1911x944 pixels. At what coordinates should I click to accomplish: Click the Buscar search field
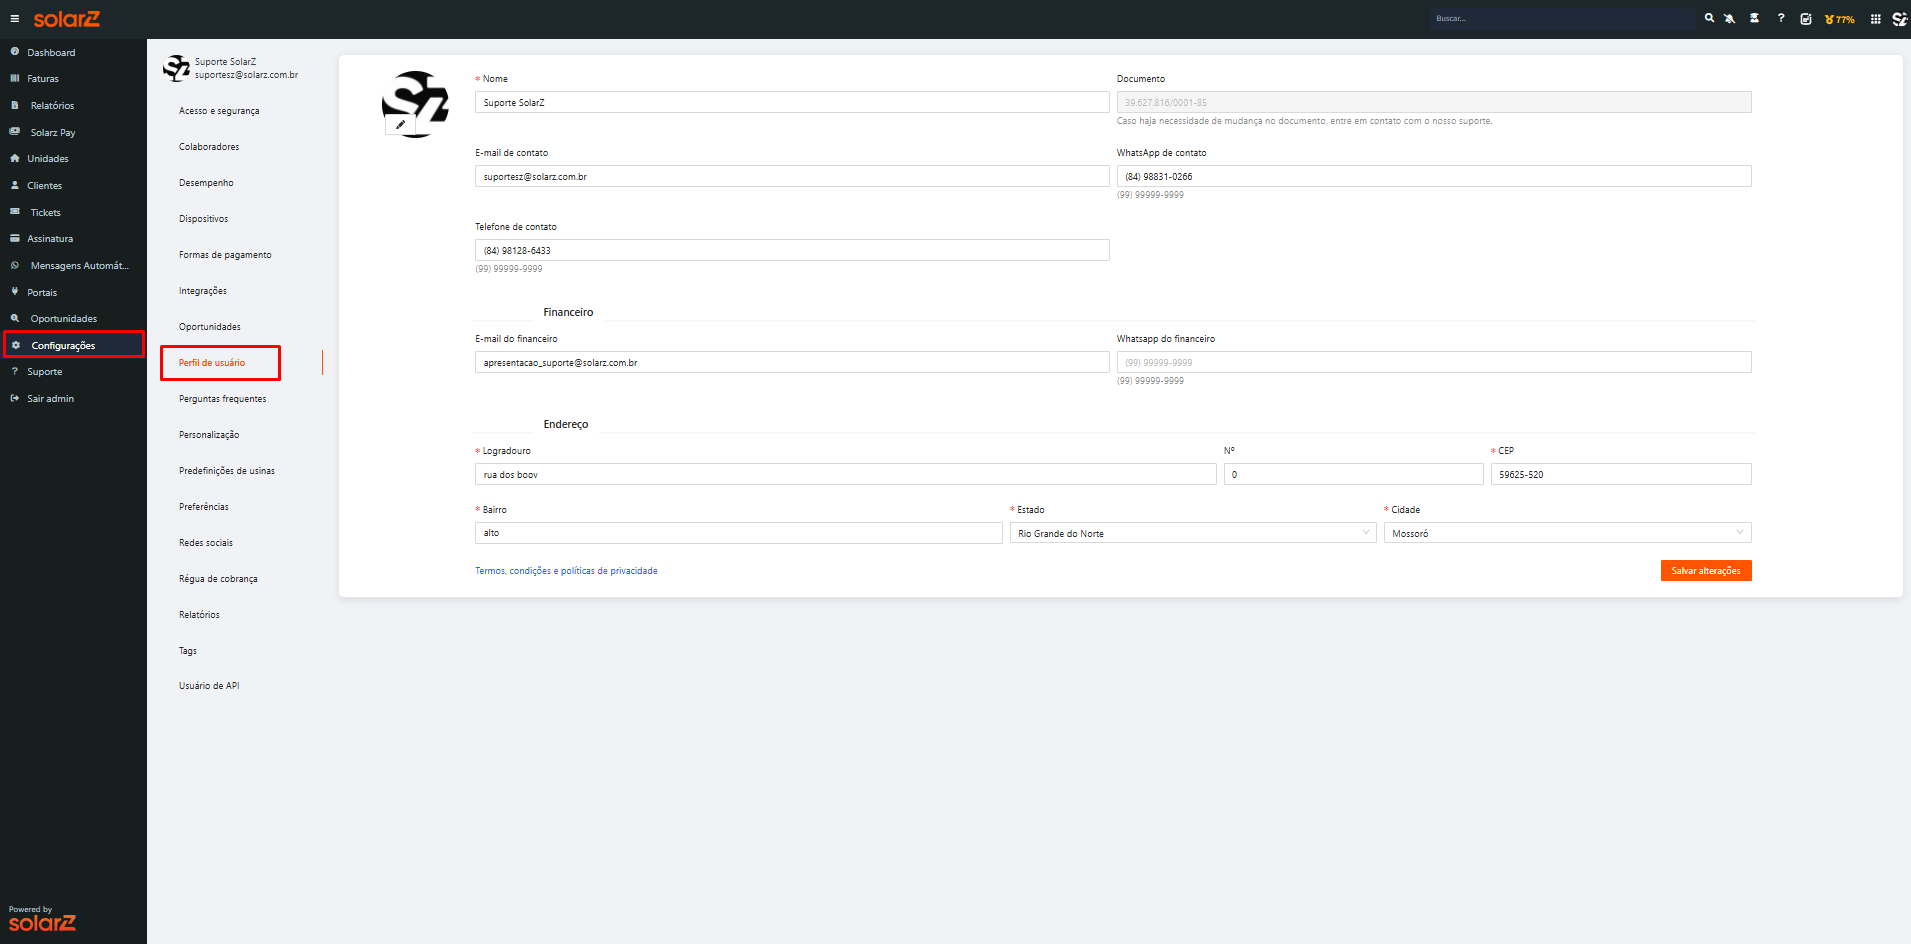(x=1562, y=18)
